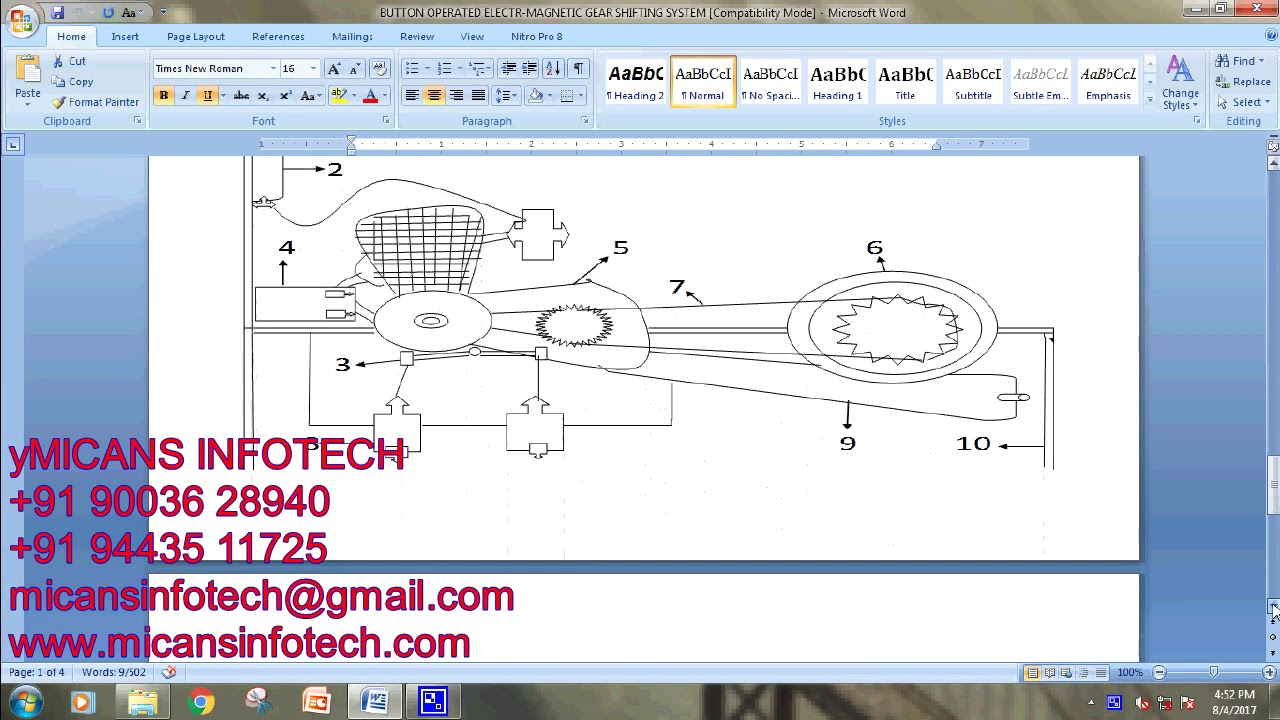
Task: Switch to Outline view
Action: click(1084, 673)
